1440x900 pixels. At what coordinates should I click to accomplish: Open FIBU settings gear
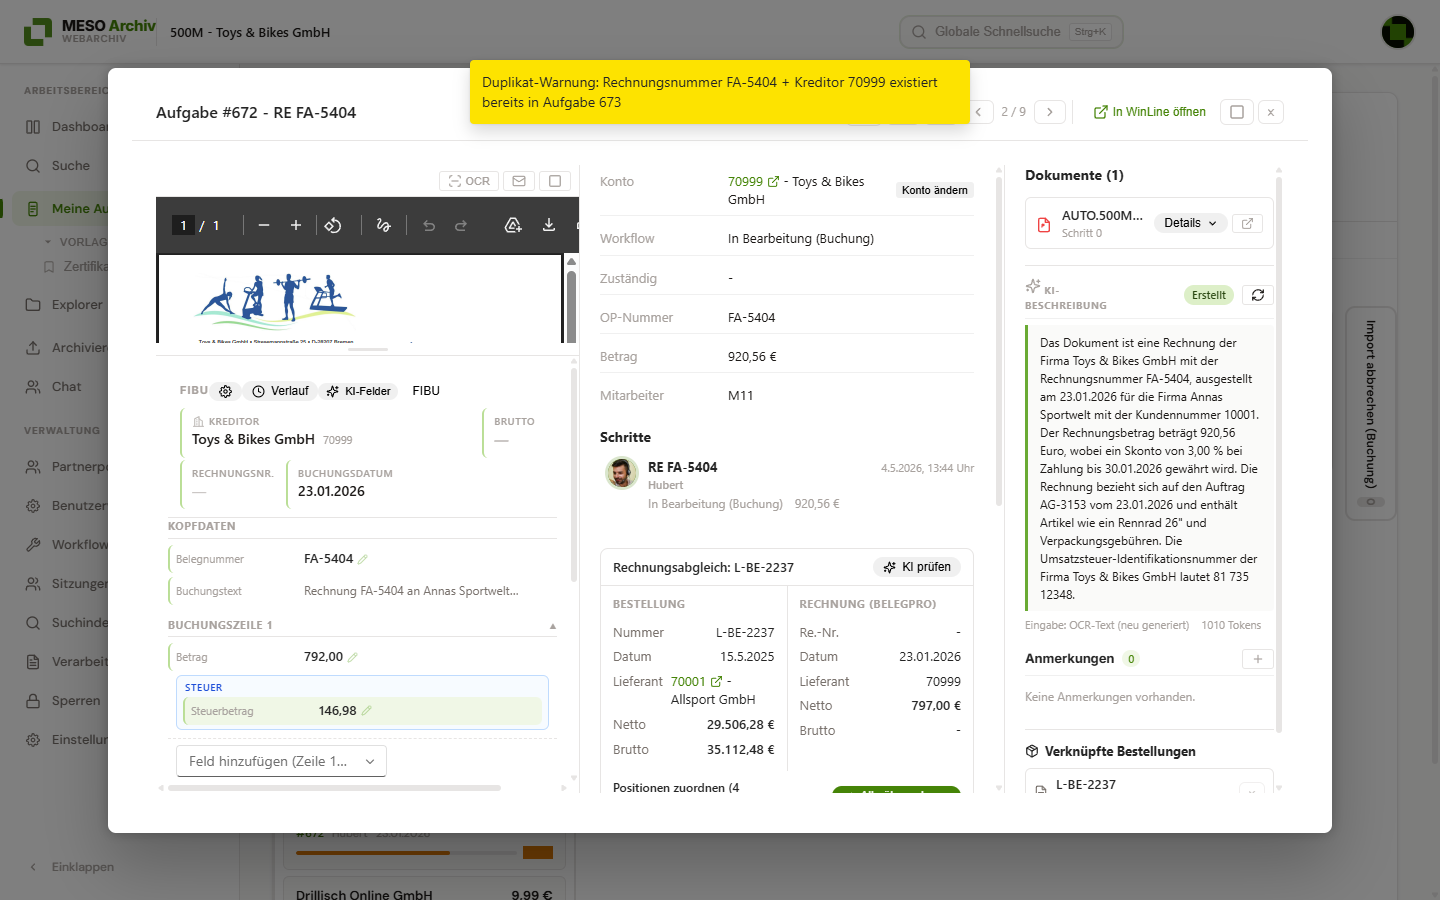pos(226,391)
